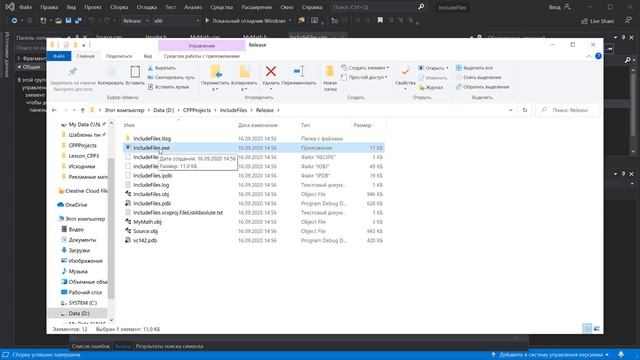Click Deselect (Снять выделение) in ribbon
Viewport: 640px width, 360px height.
[478, 77]
